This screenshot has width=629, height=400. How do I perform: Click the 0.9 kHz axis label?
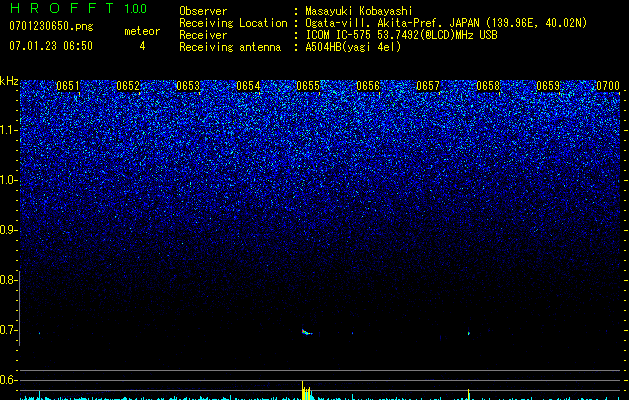[7, 230]
